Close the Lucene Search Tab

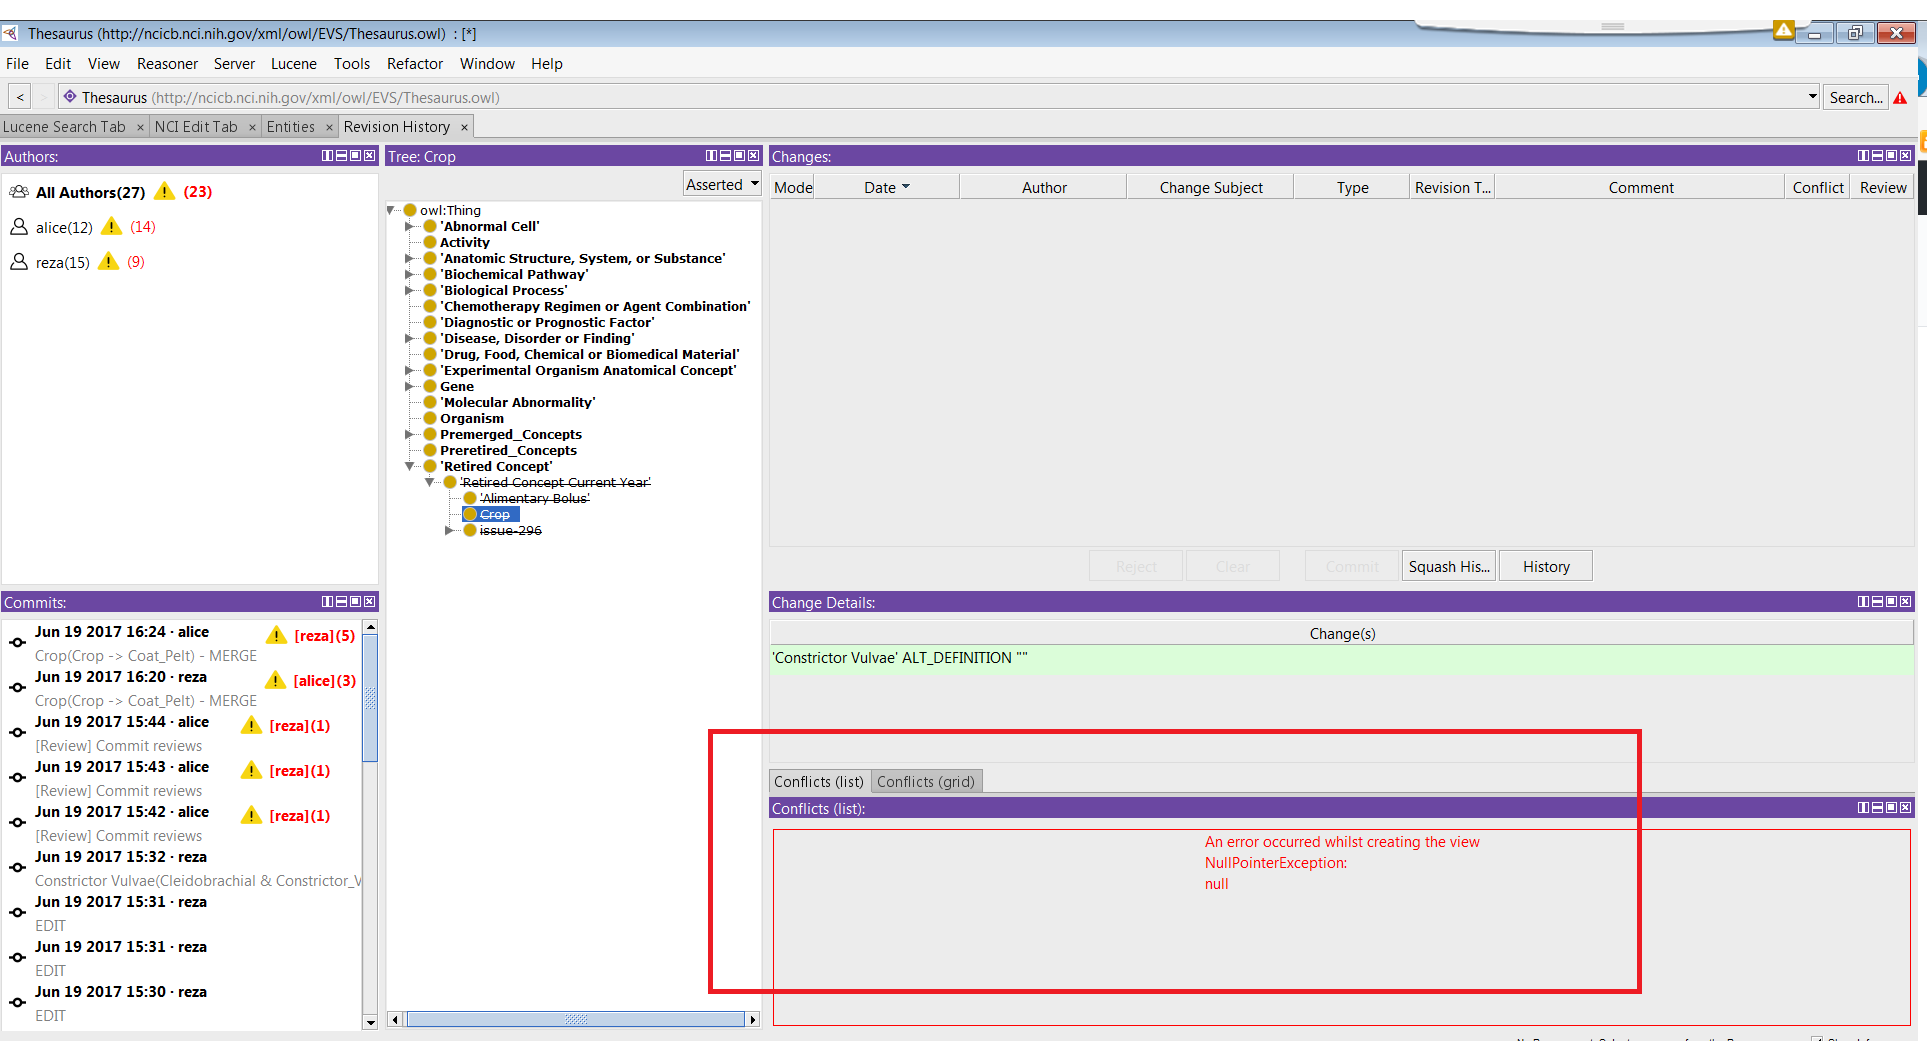(140, 128)
